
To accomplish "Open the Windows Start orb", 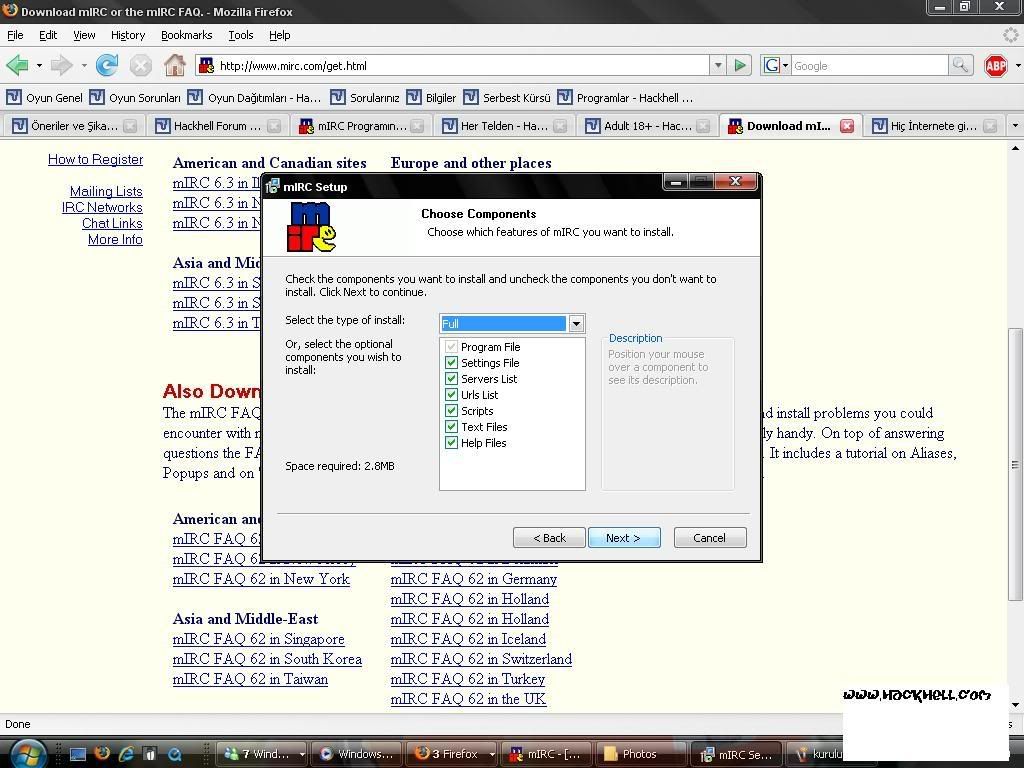I will pos(27,754).
